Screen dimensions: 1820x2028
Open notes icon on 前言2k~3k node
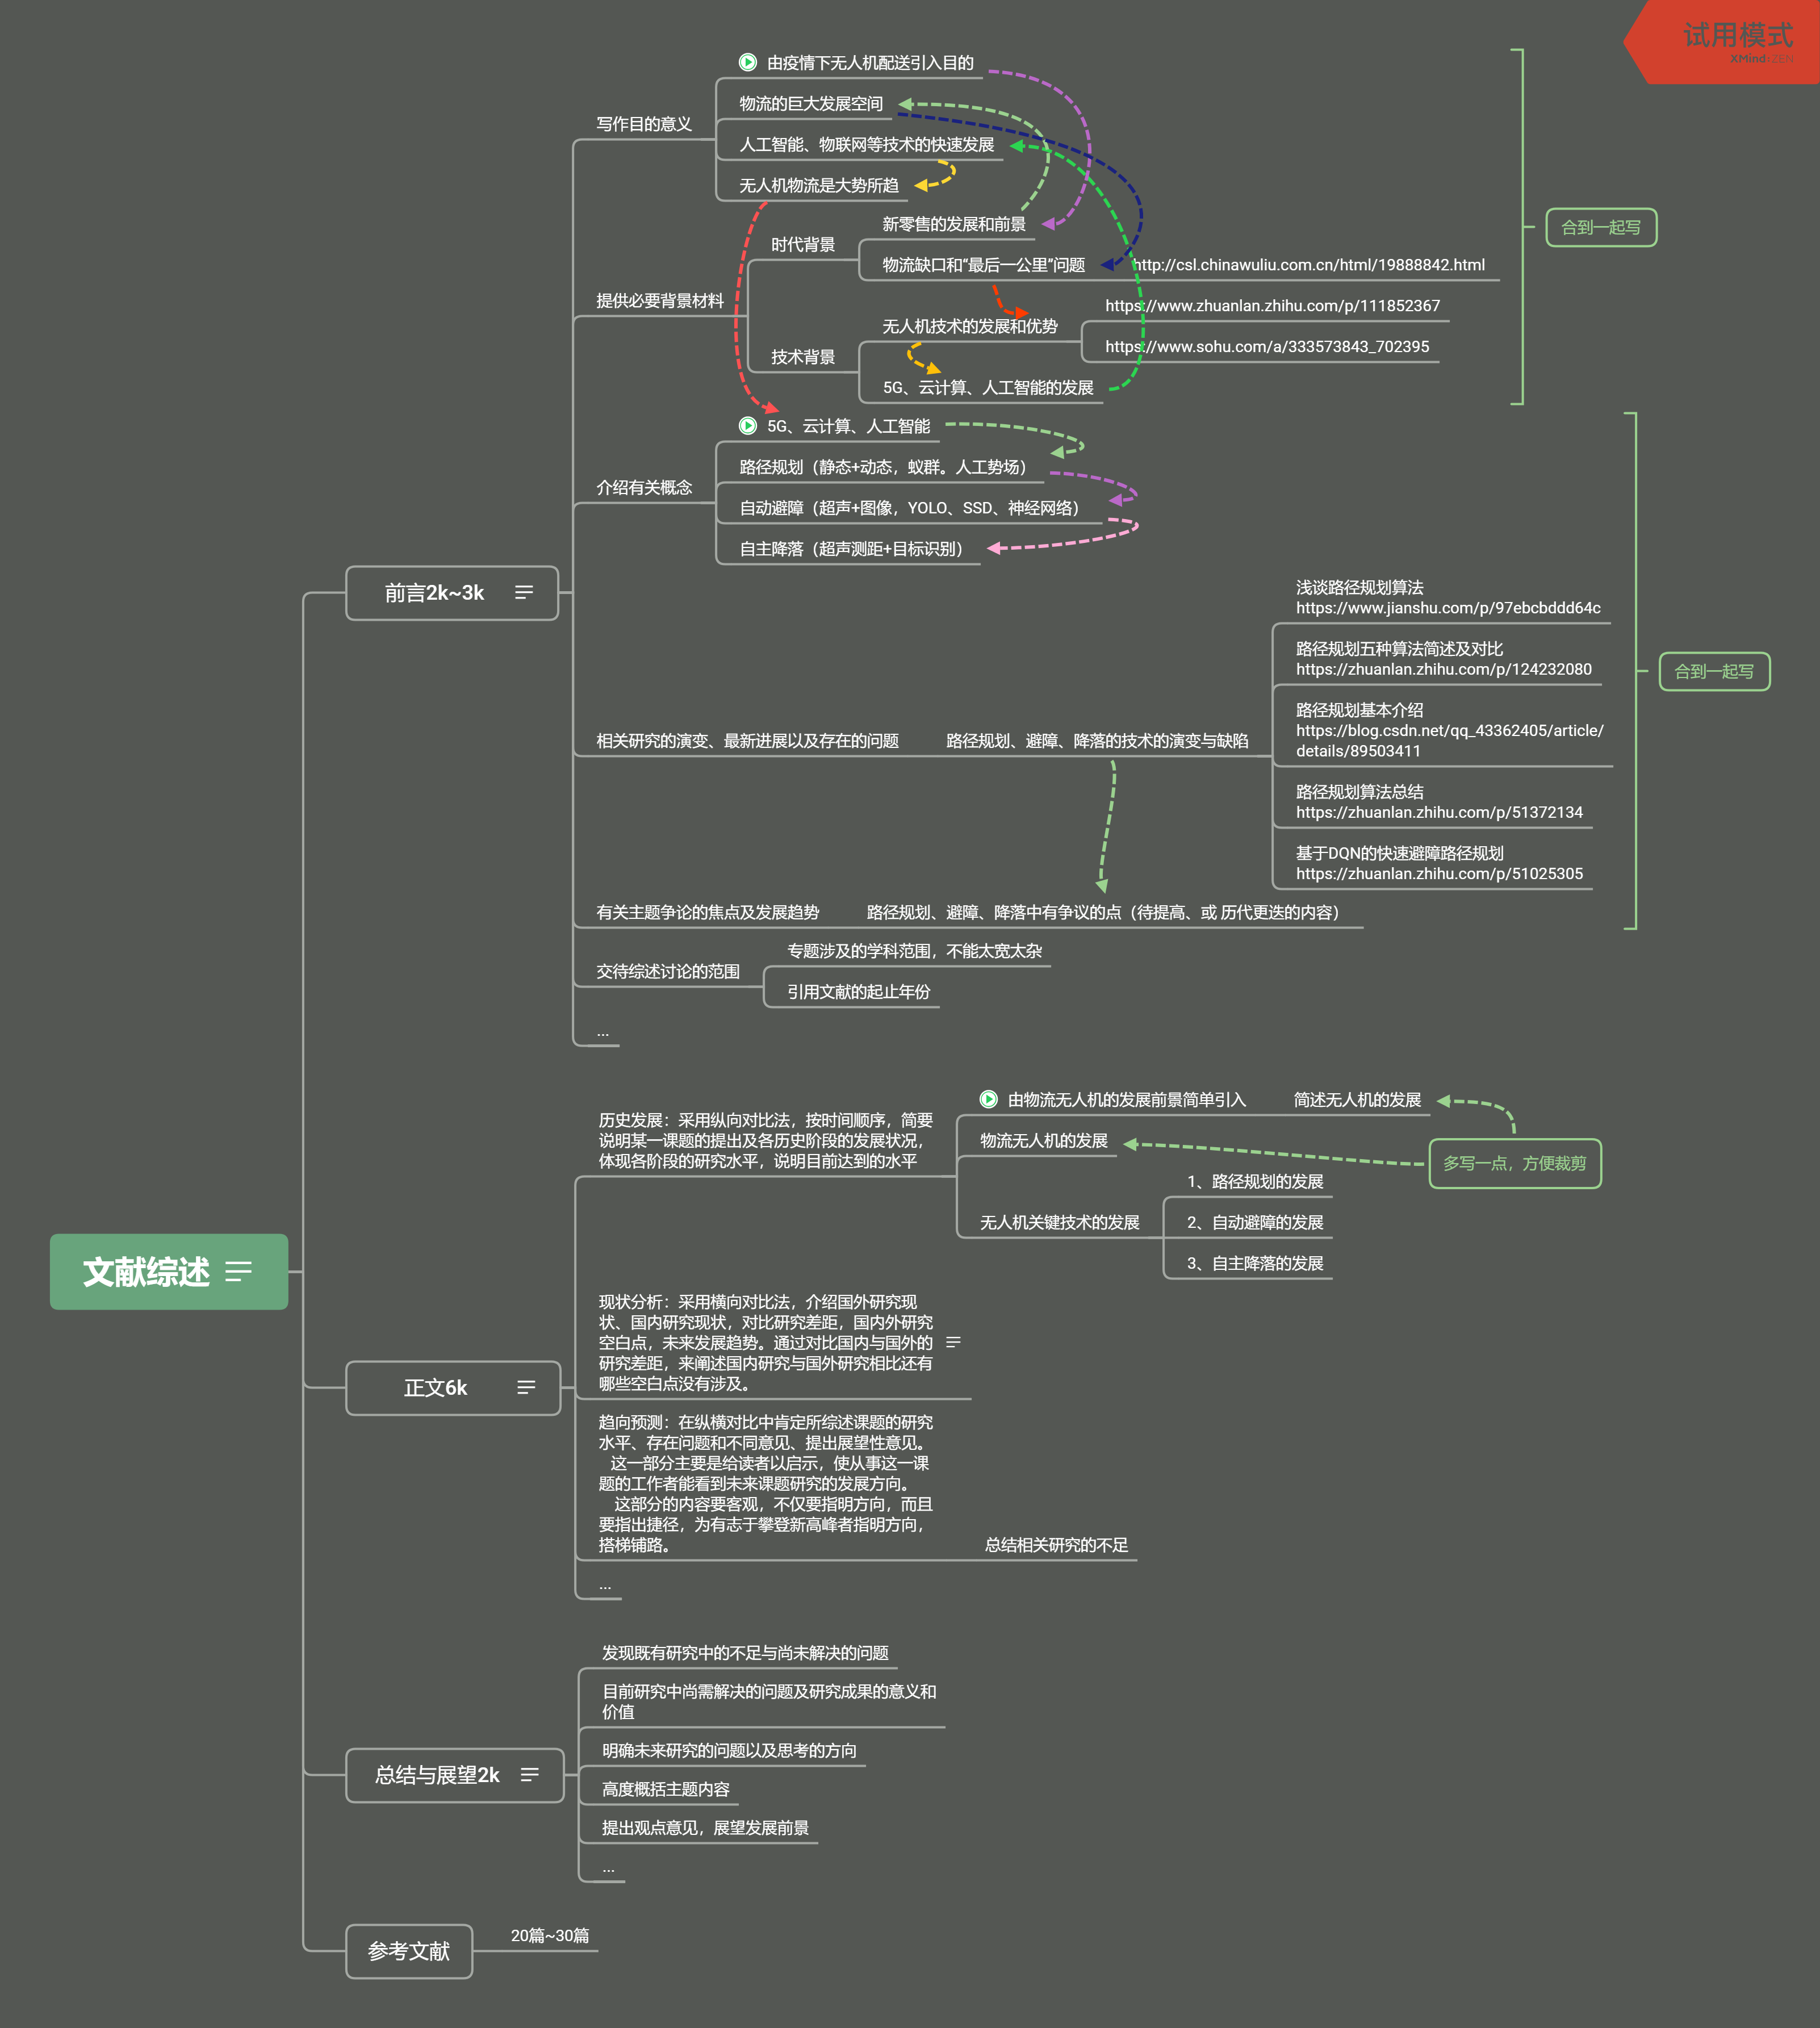(x=523, y=593)
